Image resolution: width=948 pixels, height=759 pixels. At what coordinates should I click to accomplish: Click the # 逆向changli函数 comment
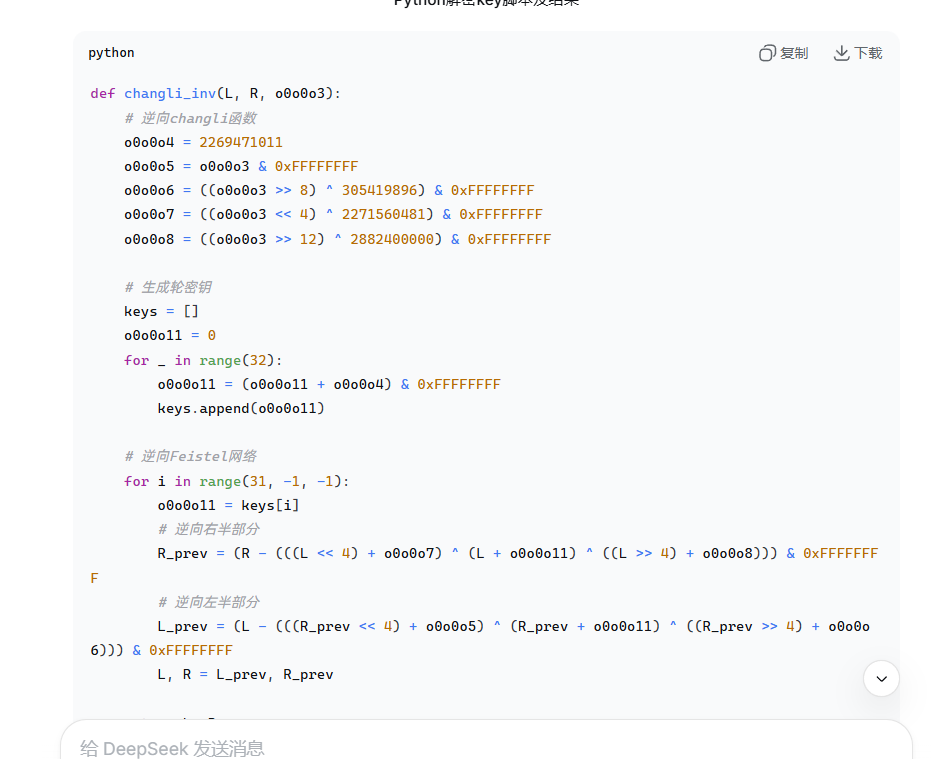pyautogui.click(x=190, y=118)
